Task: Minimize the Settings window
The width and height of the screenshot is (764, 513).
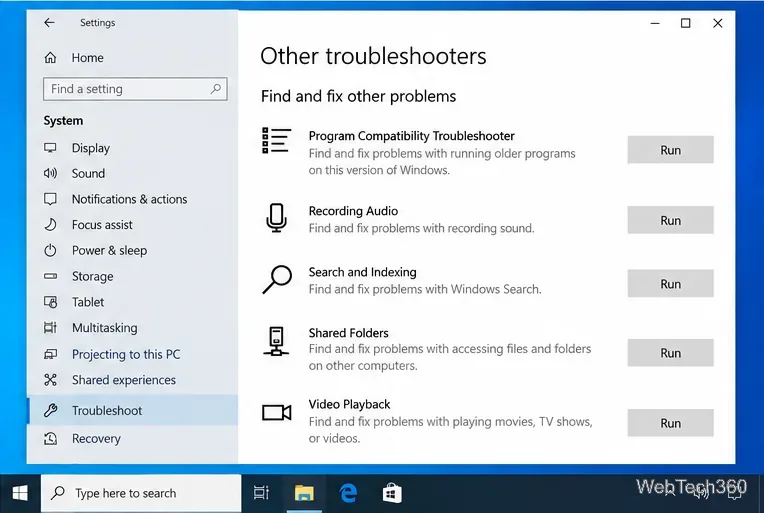Action: point(655,23)
